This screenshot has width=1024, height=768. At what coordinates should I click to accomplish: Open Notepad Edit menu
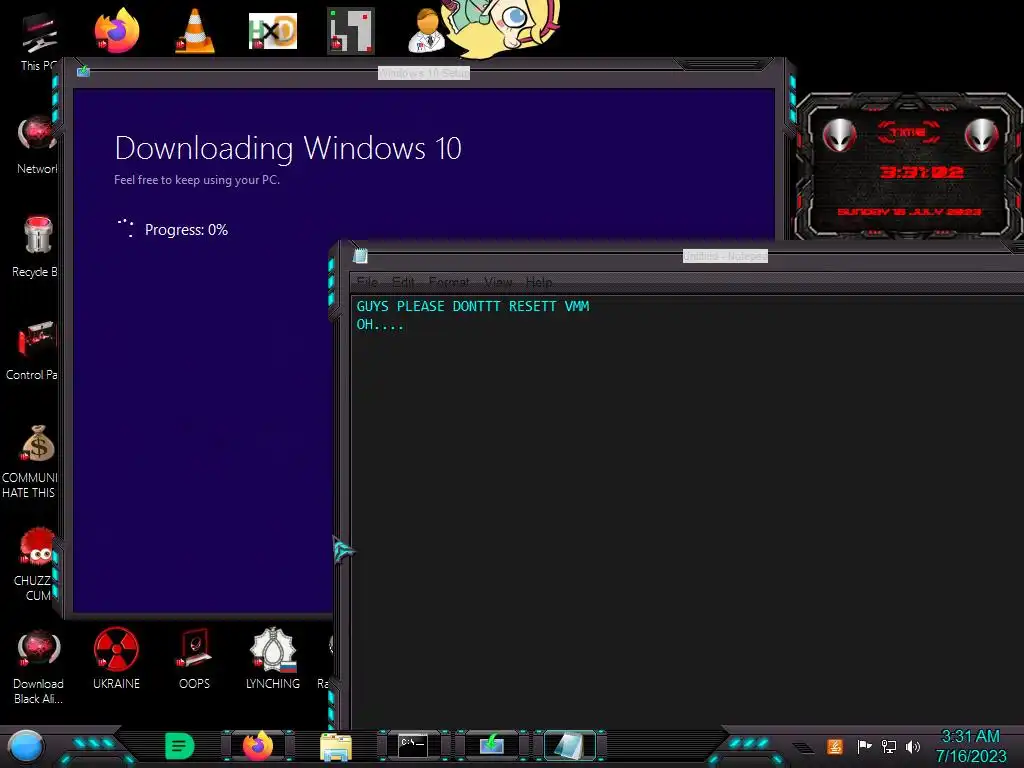[x=403, y=282]
